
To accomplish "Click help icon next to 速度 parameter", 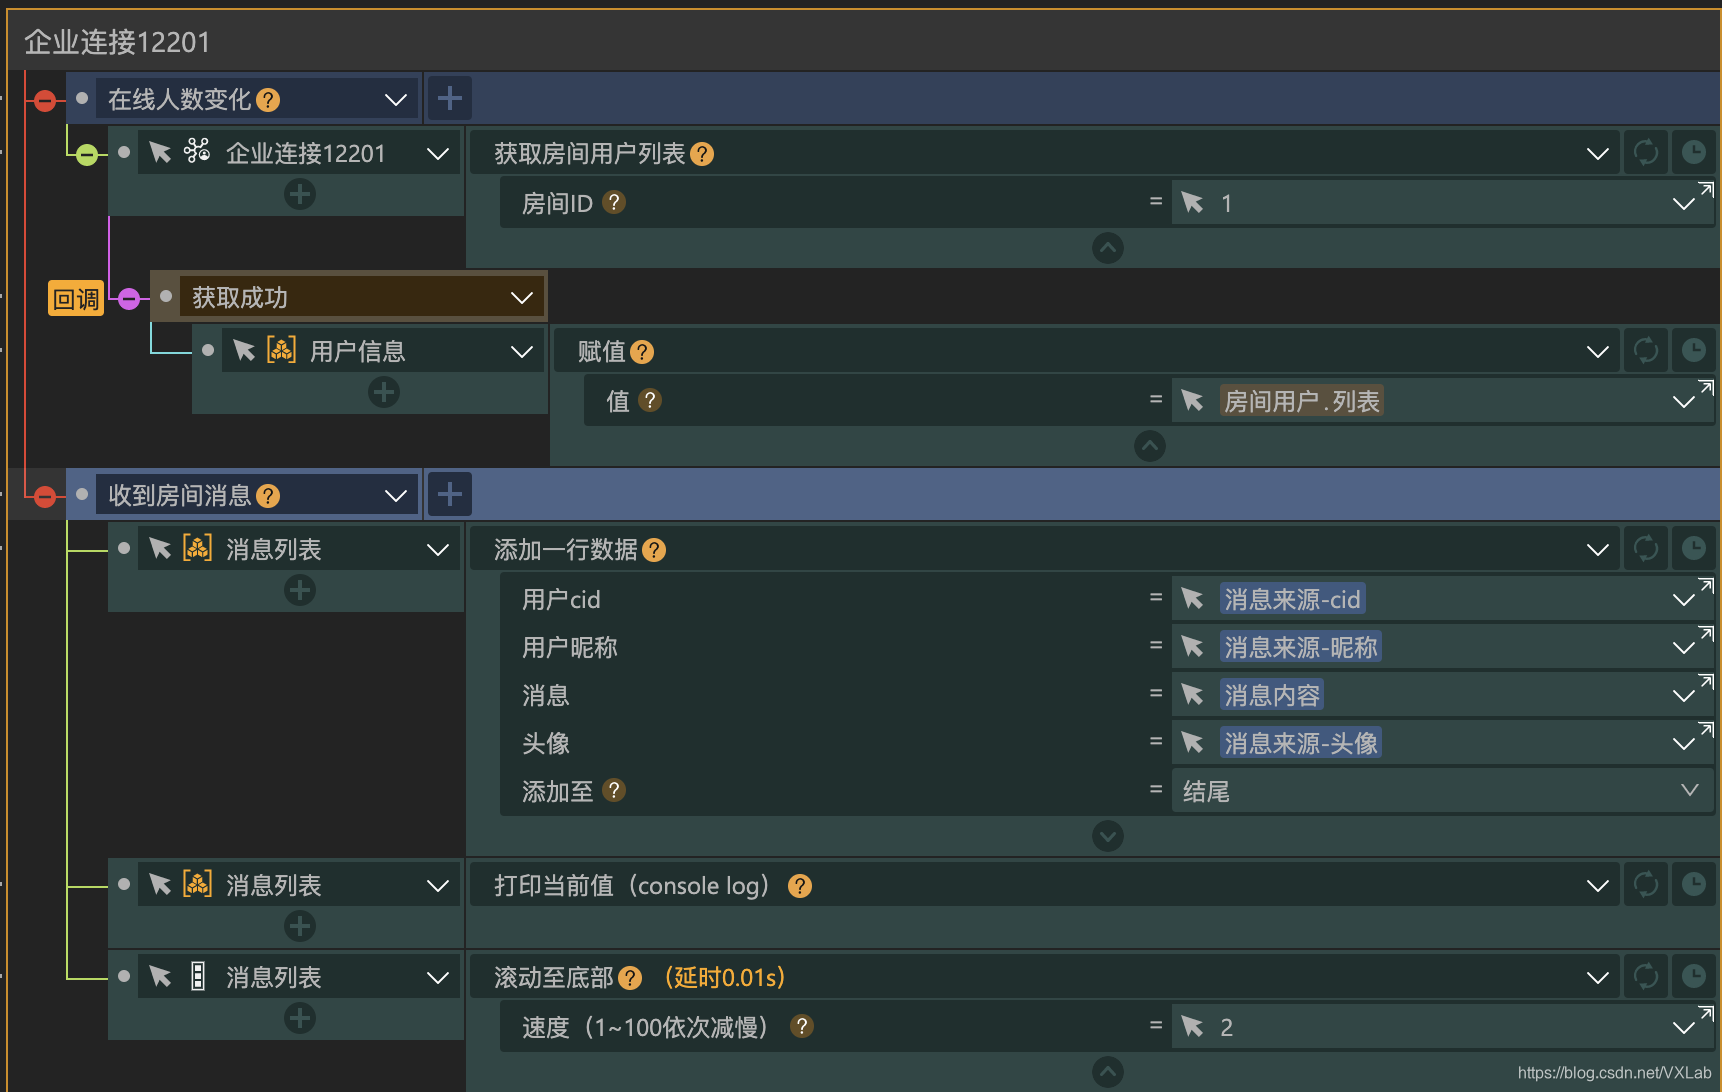I will tap(801, 1026).
